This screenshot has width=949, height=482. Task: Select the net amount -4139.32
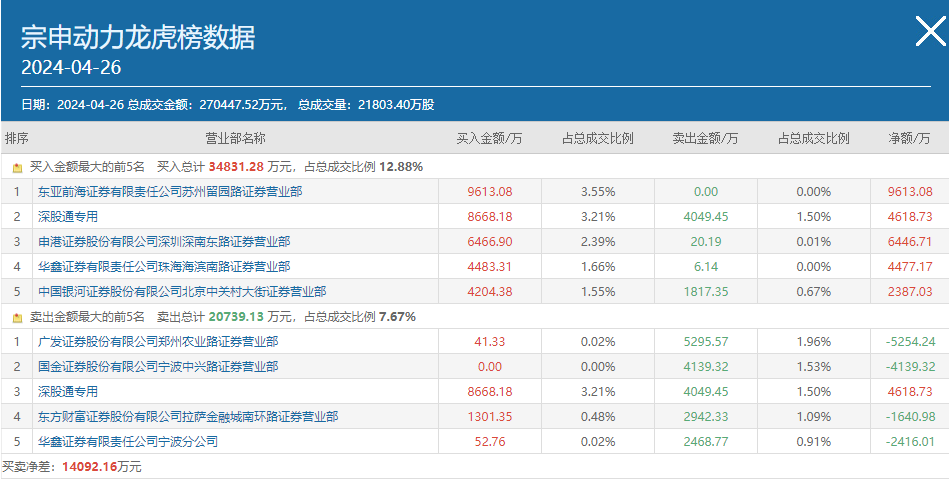(910, 366)
